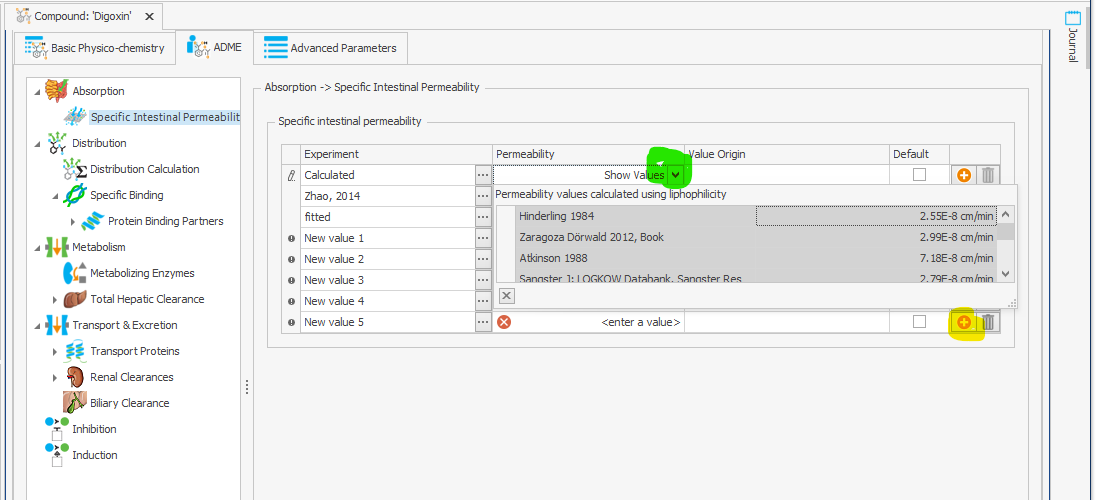1096x500 pixels.
Task: Click the plus icon in New value 5 row
Action: point(963,322)
